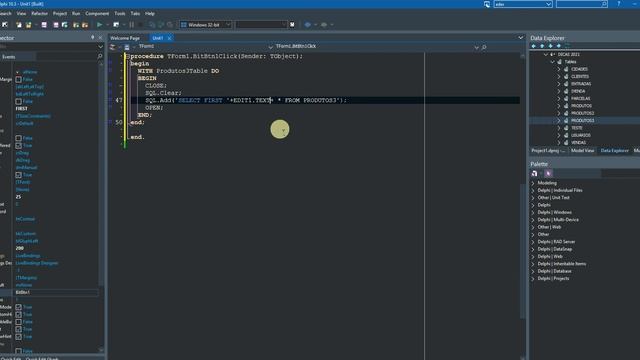The width and height of the screenshot is (640, 360).
Task: Expand the CLIENTES table node
Action: tap(559, 76)
